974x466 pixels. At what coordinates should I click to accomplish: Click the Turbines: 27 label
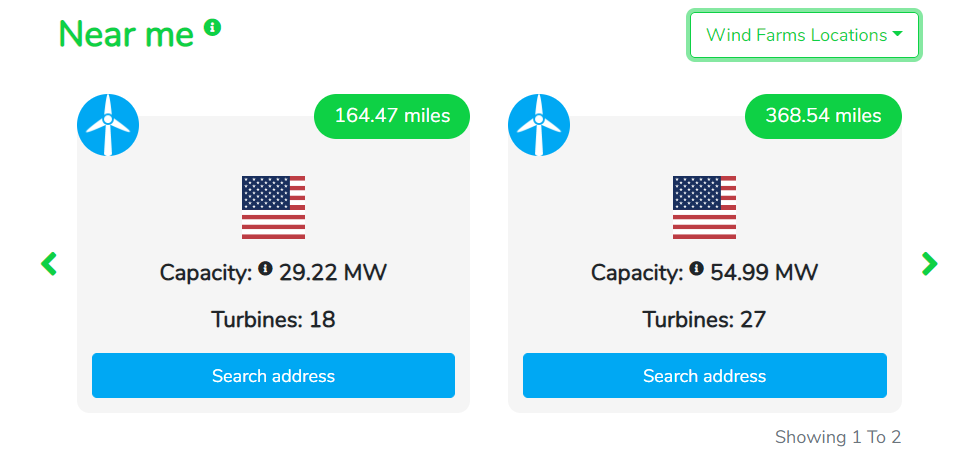pyautogui.click(x=704, y=320)
